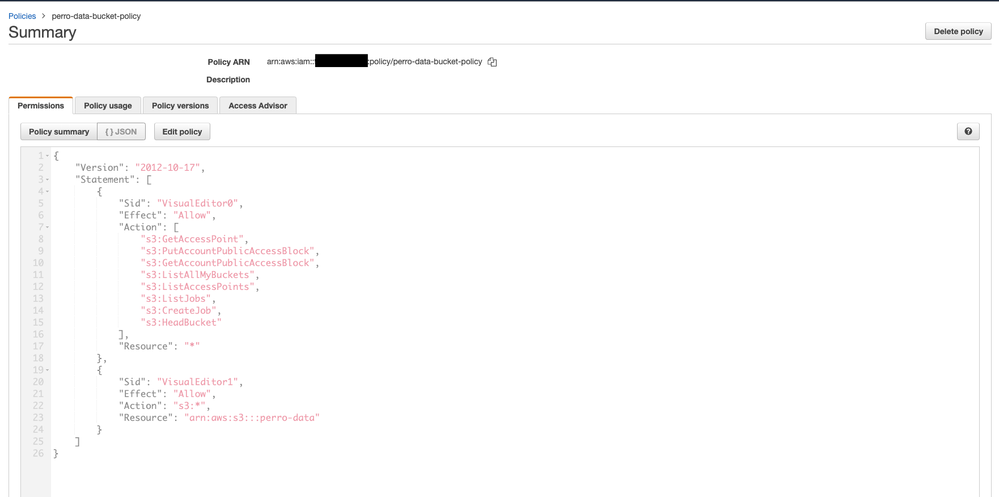
Task: Click the Delete policy button
Action: coord(958,31)
